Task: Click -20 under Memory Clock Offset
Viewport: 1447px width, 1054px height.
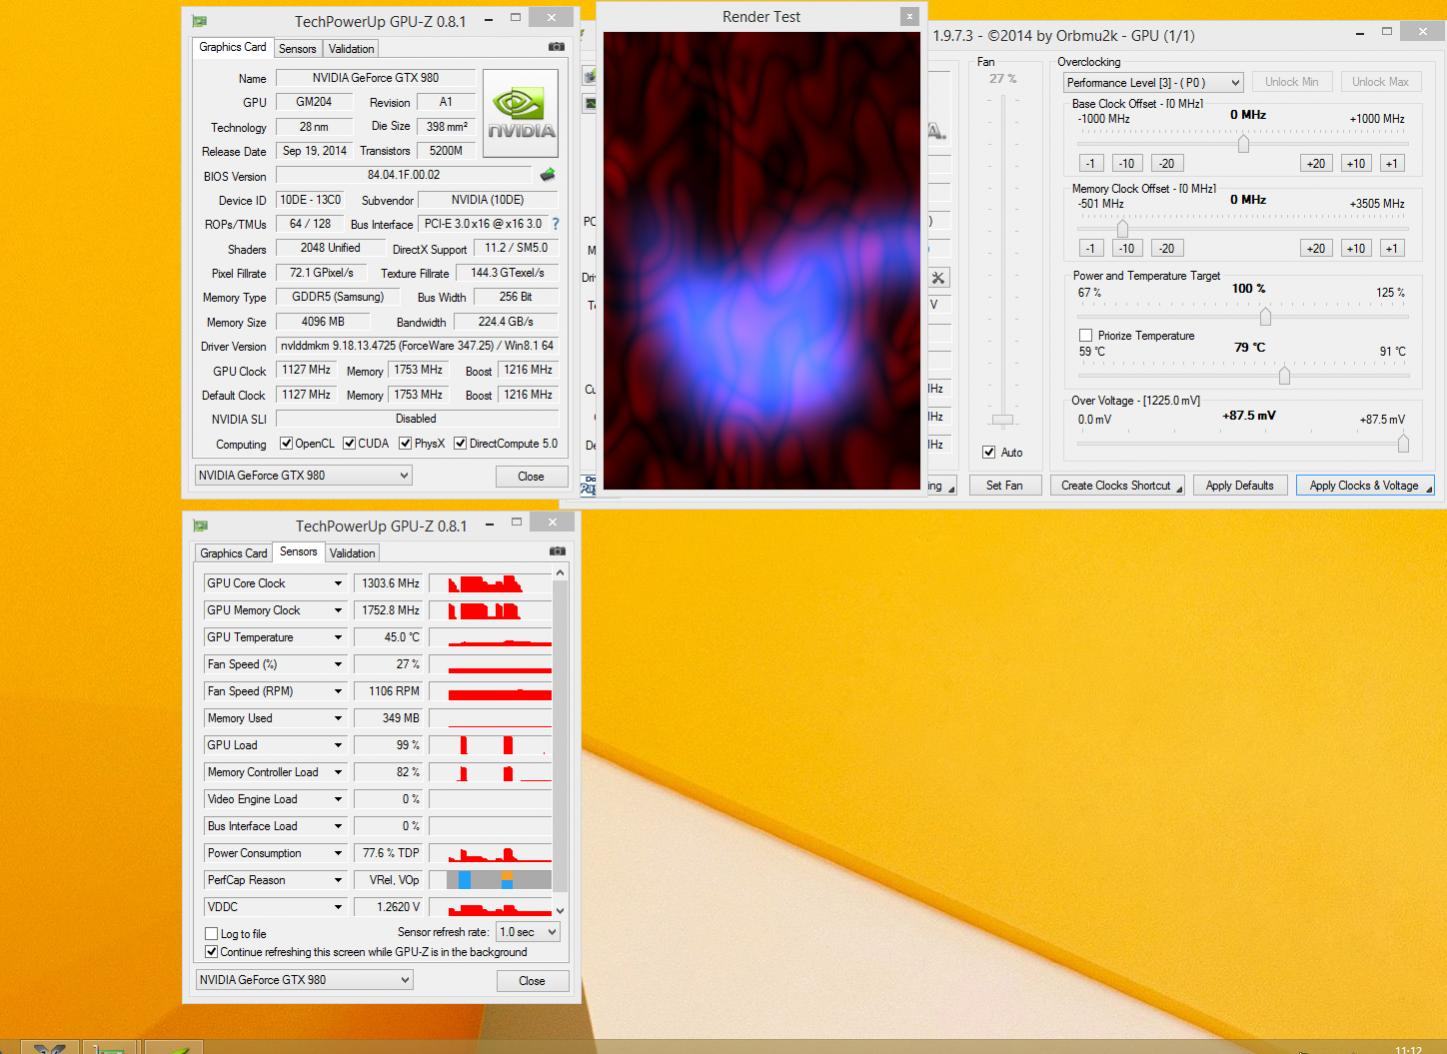Action: pyautogui.click(x=1166, y=248)
